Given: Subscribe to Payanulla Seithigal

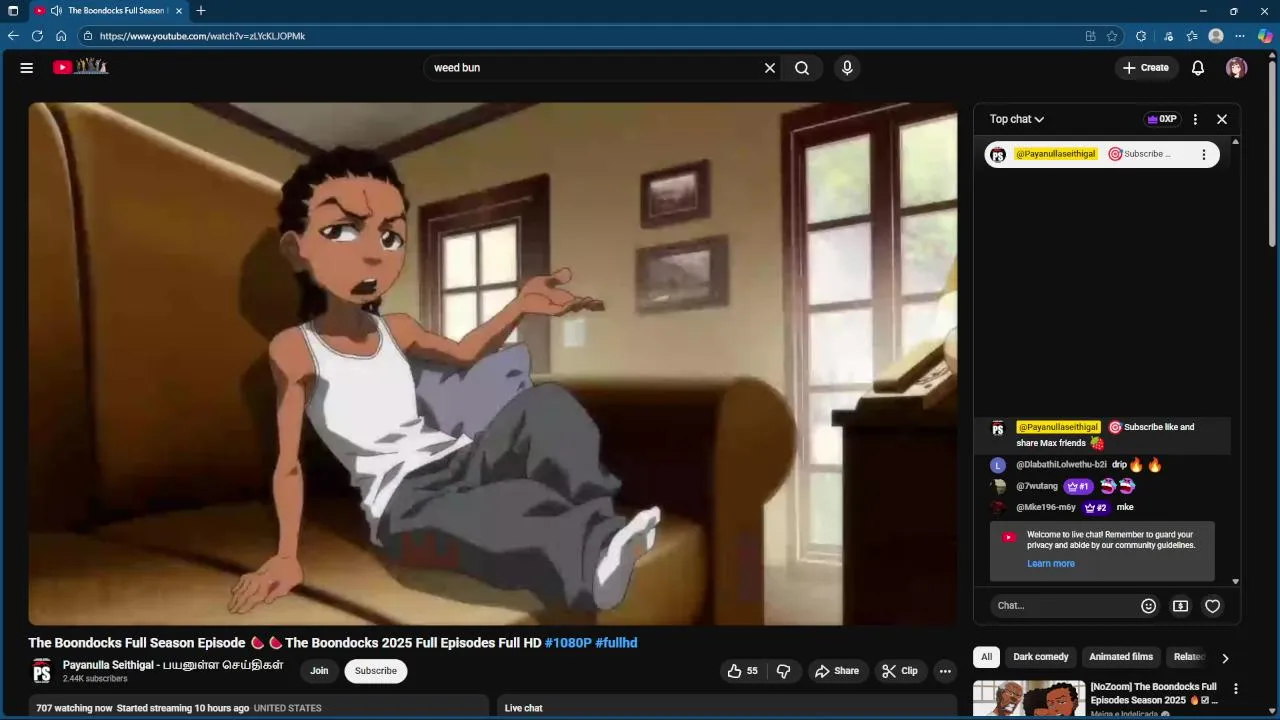Looking at the screenshot, I should coord(376,671).
